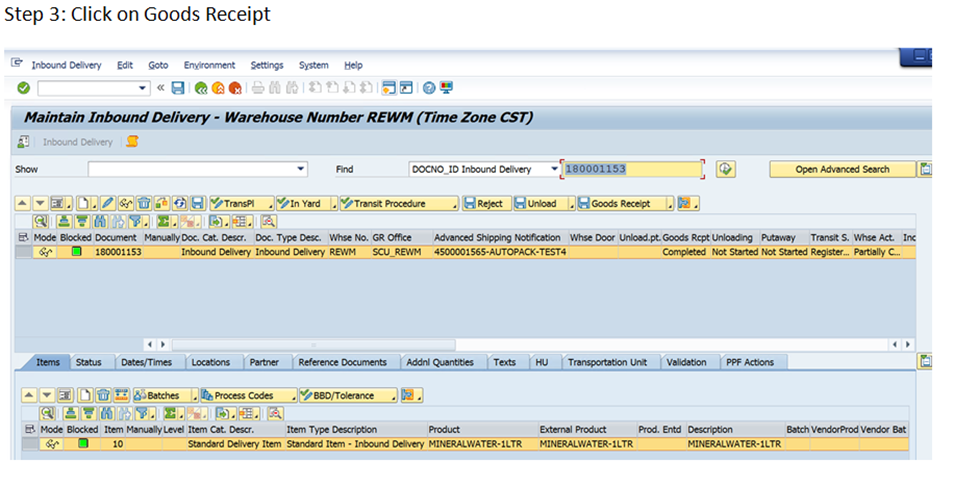
Task: Click the collapse arrow-up icon in the delivery toolbar
Action: tap(23, 204)
